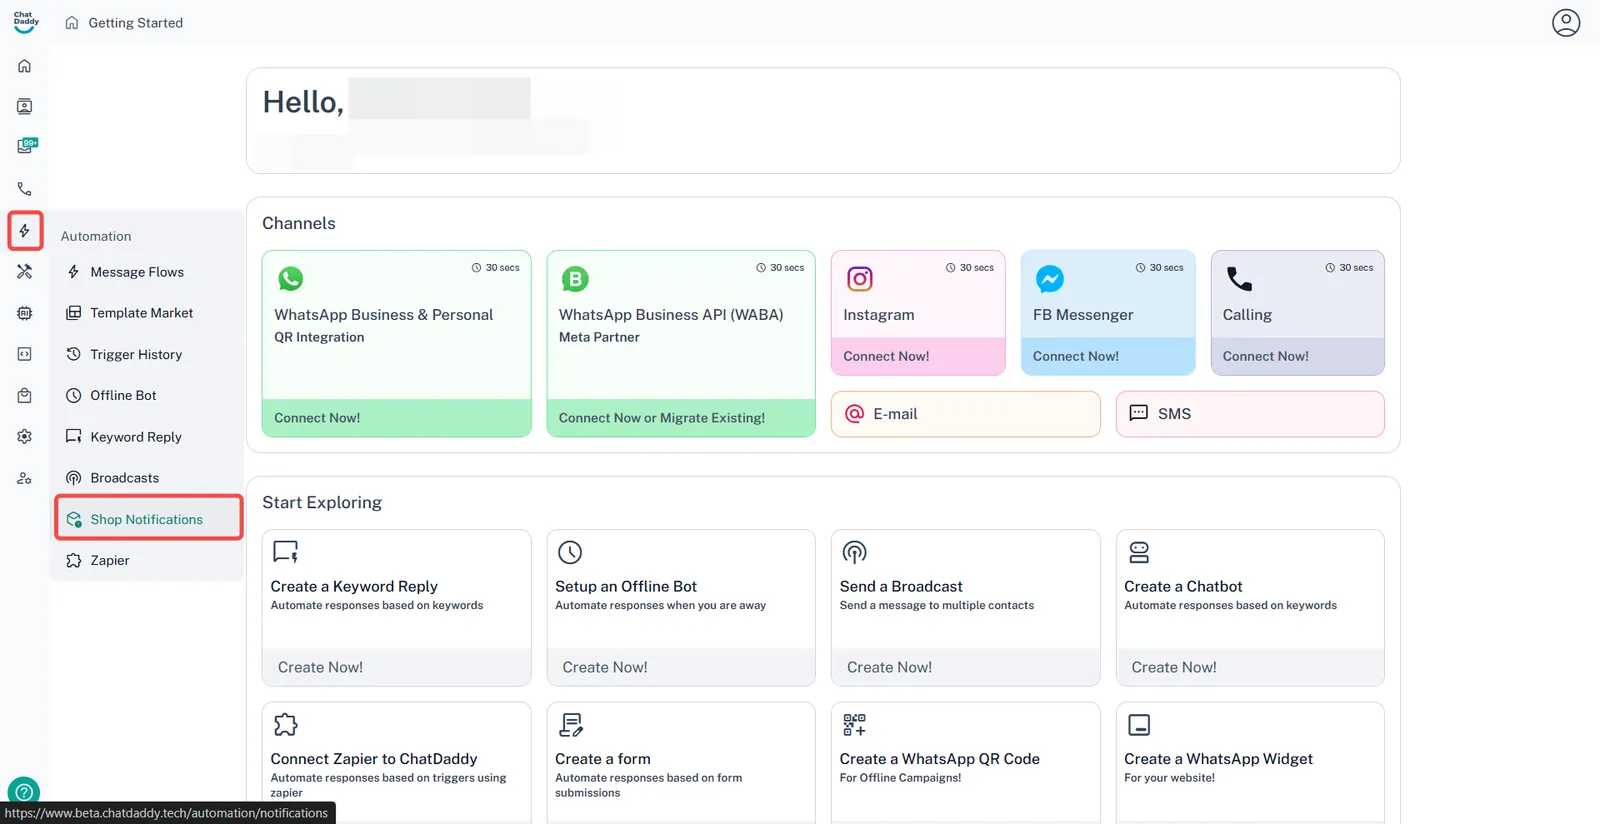Click the home icon in left sidebar

tap(25, 66)
